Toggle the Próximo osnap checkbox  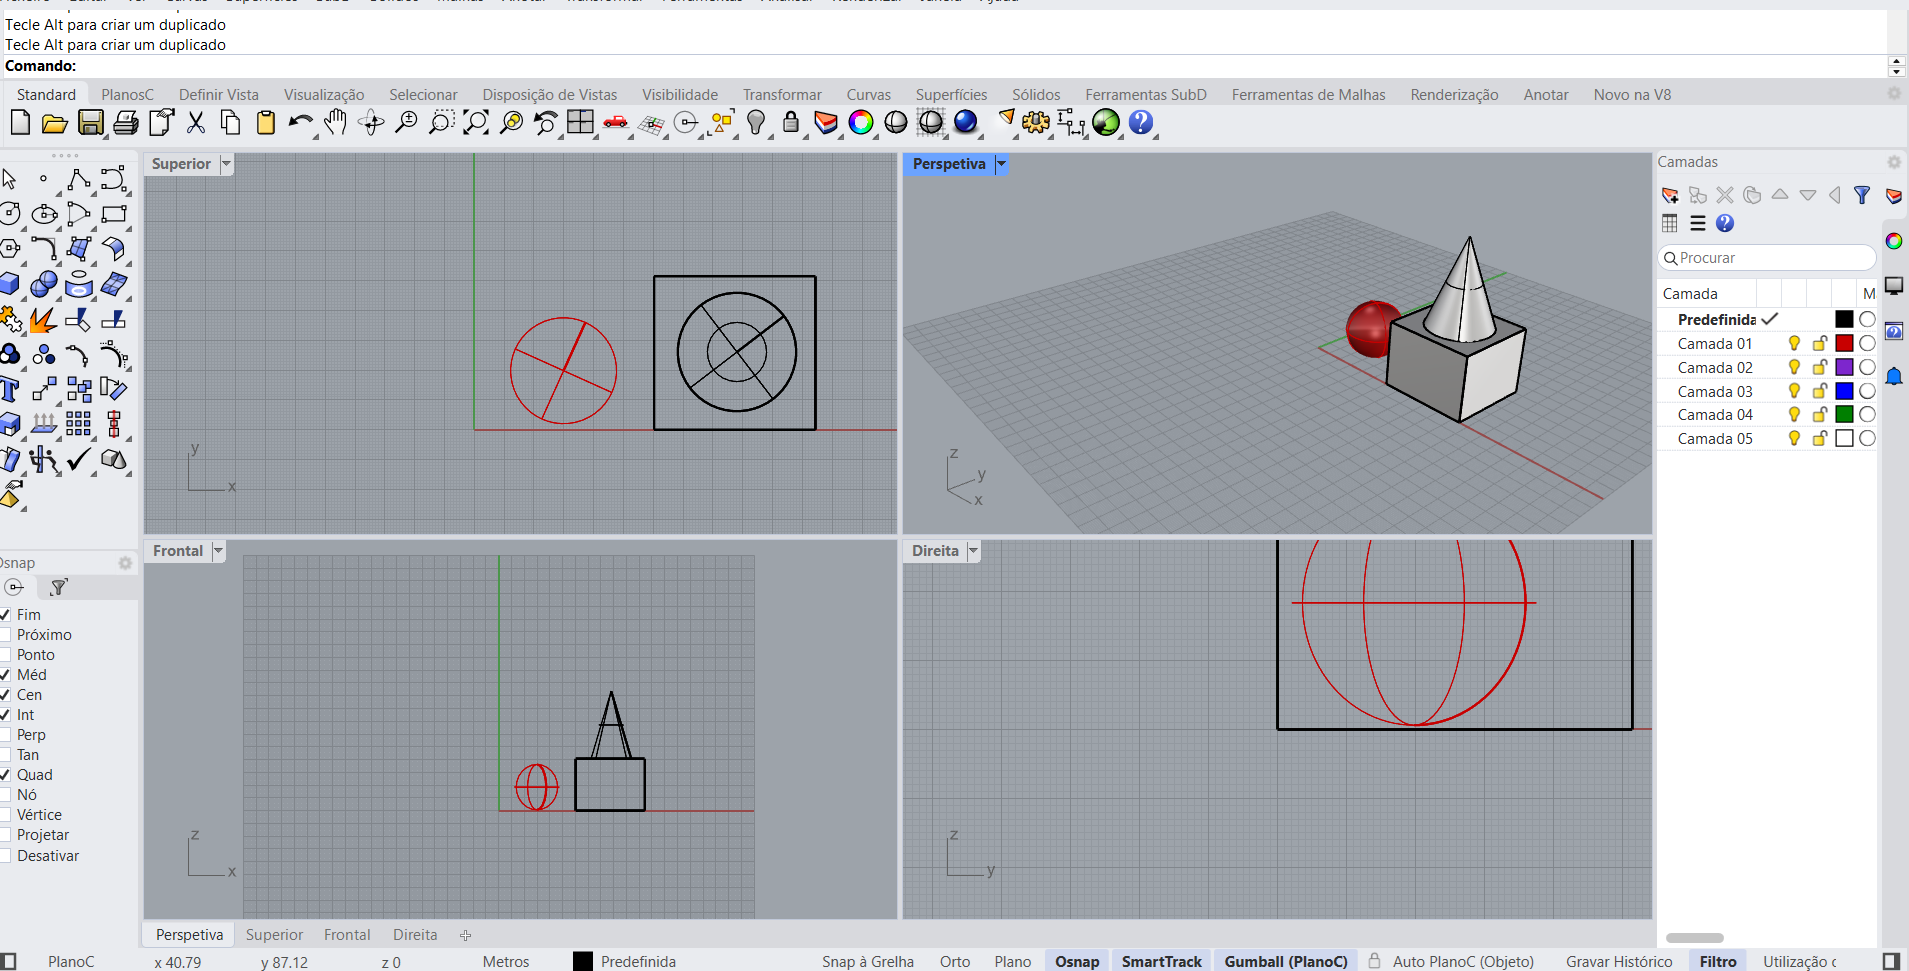pos(6,635)
